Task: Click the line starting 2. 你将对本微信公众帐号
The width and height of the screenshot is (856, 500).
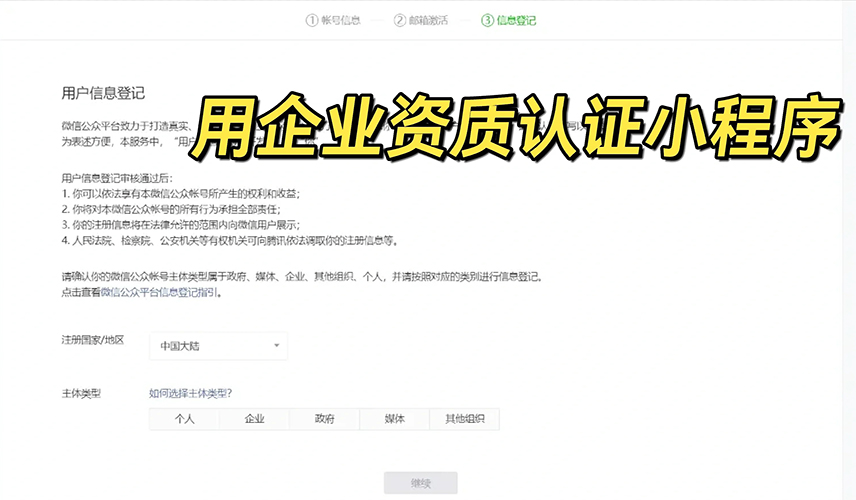Action: coord(171,209)
